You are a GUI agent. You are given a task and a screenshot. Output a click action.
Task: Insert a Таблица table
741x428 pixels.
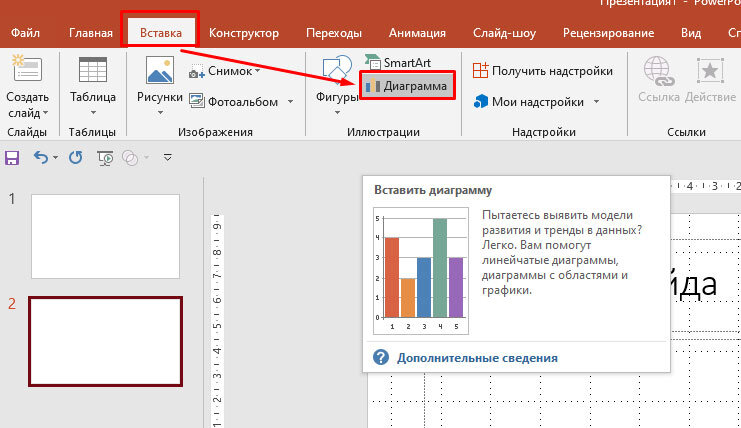pos(93,86)
